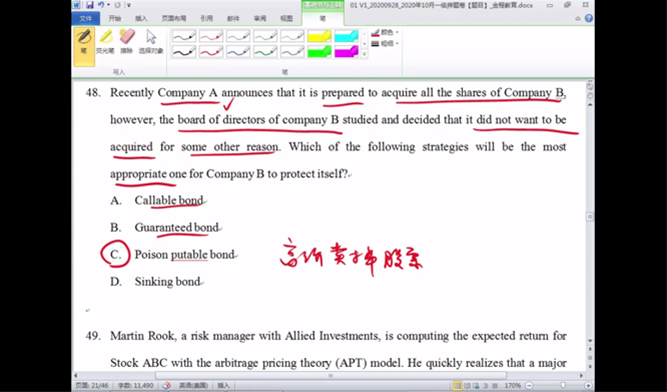Click the zoom level 170% button
Viewport: 667px width, 392px height.
pyautogui.click(x=513, y=386)
